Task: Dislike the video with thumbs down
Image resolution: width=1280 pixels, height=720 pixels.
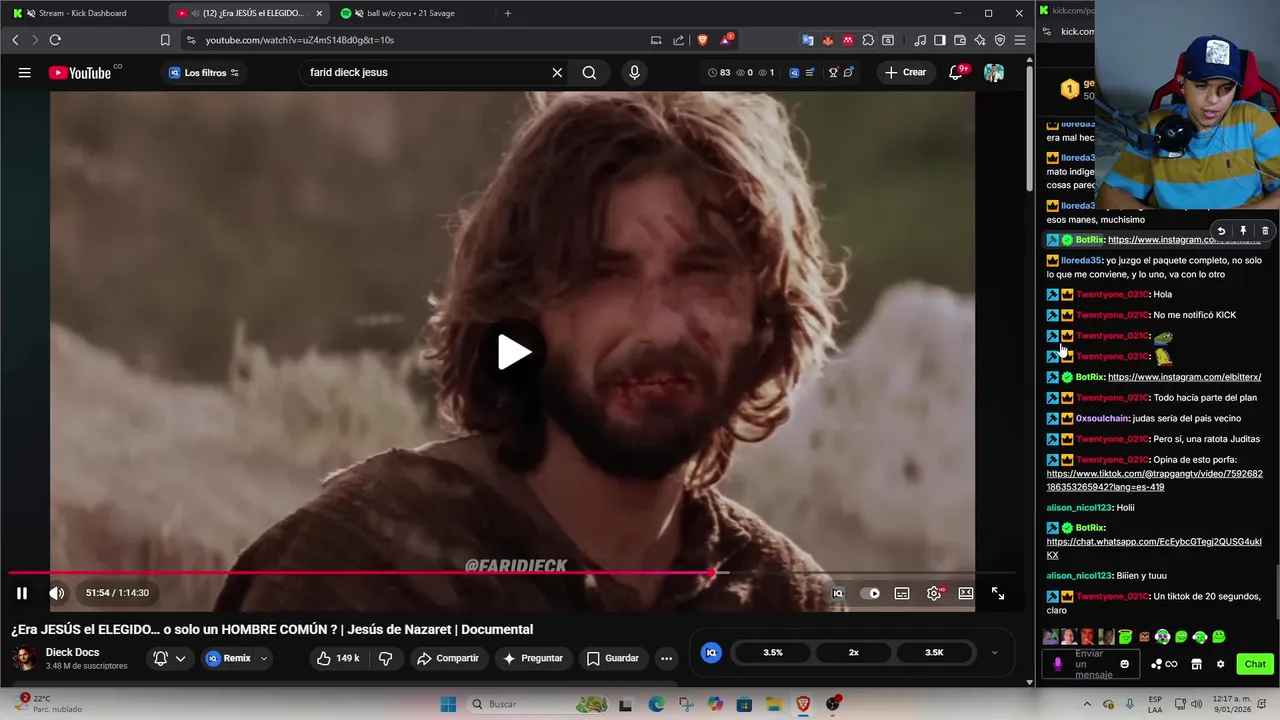Action: click(x=385, y=658)
